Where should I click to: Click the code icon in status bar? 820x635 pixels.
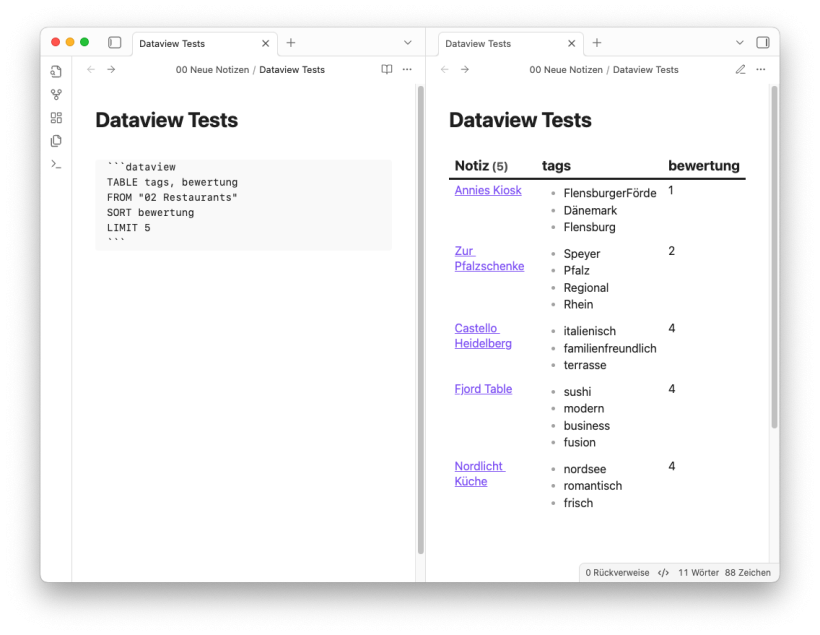(x=663, y=573)
